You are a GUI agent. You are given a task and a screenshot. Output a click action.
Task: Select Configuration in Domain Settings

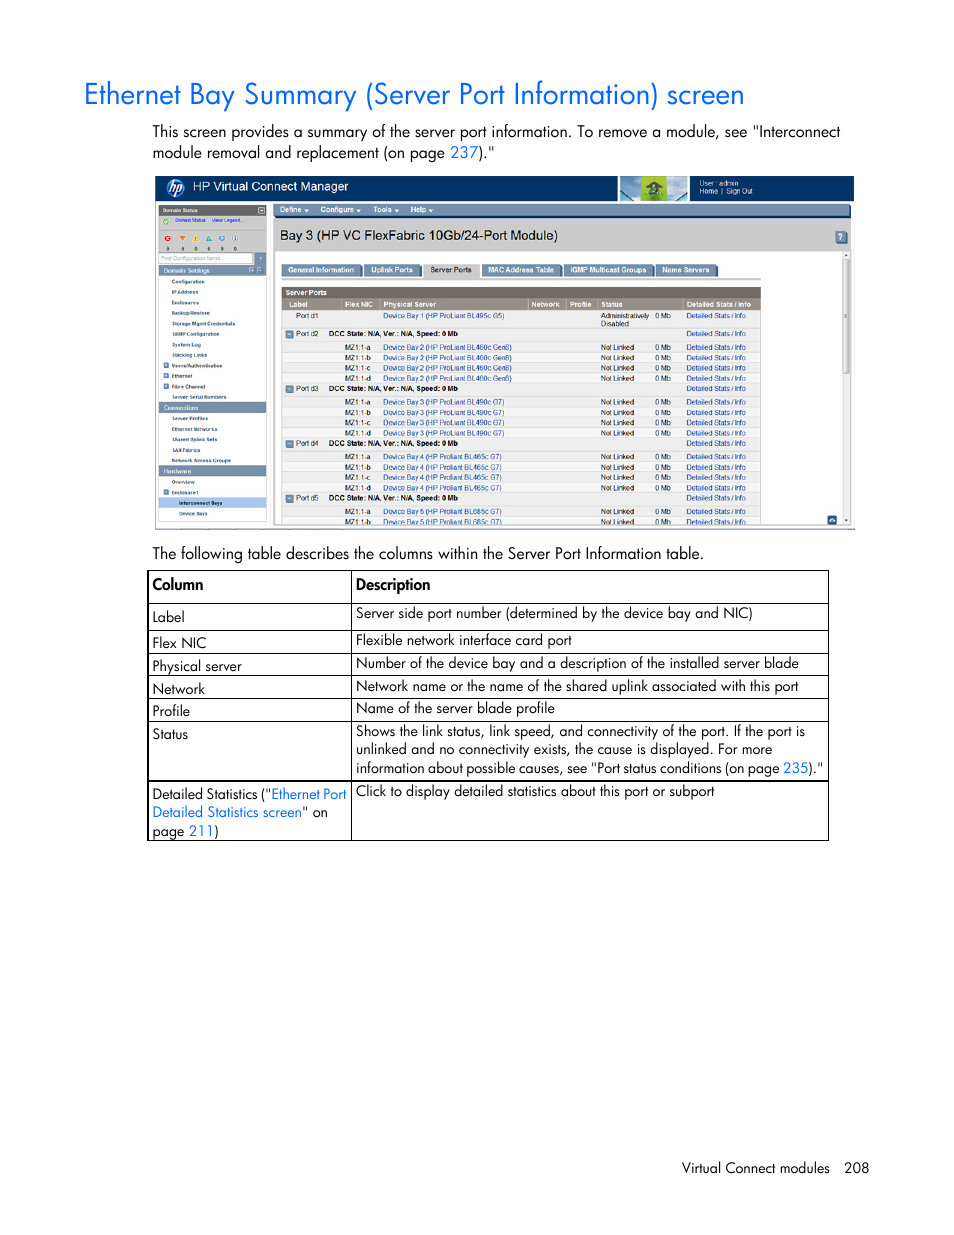coord(188,282)
